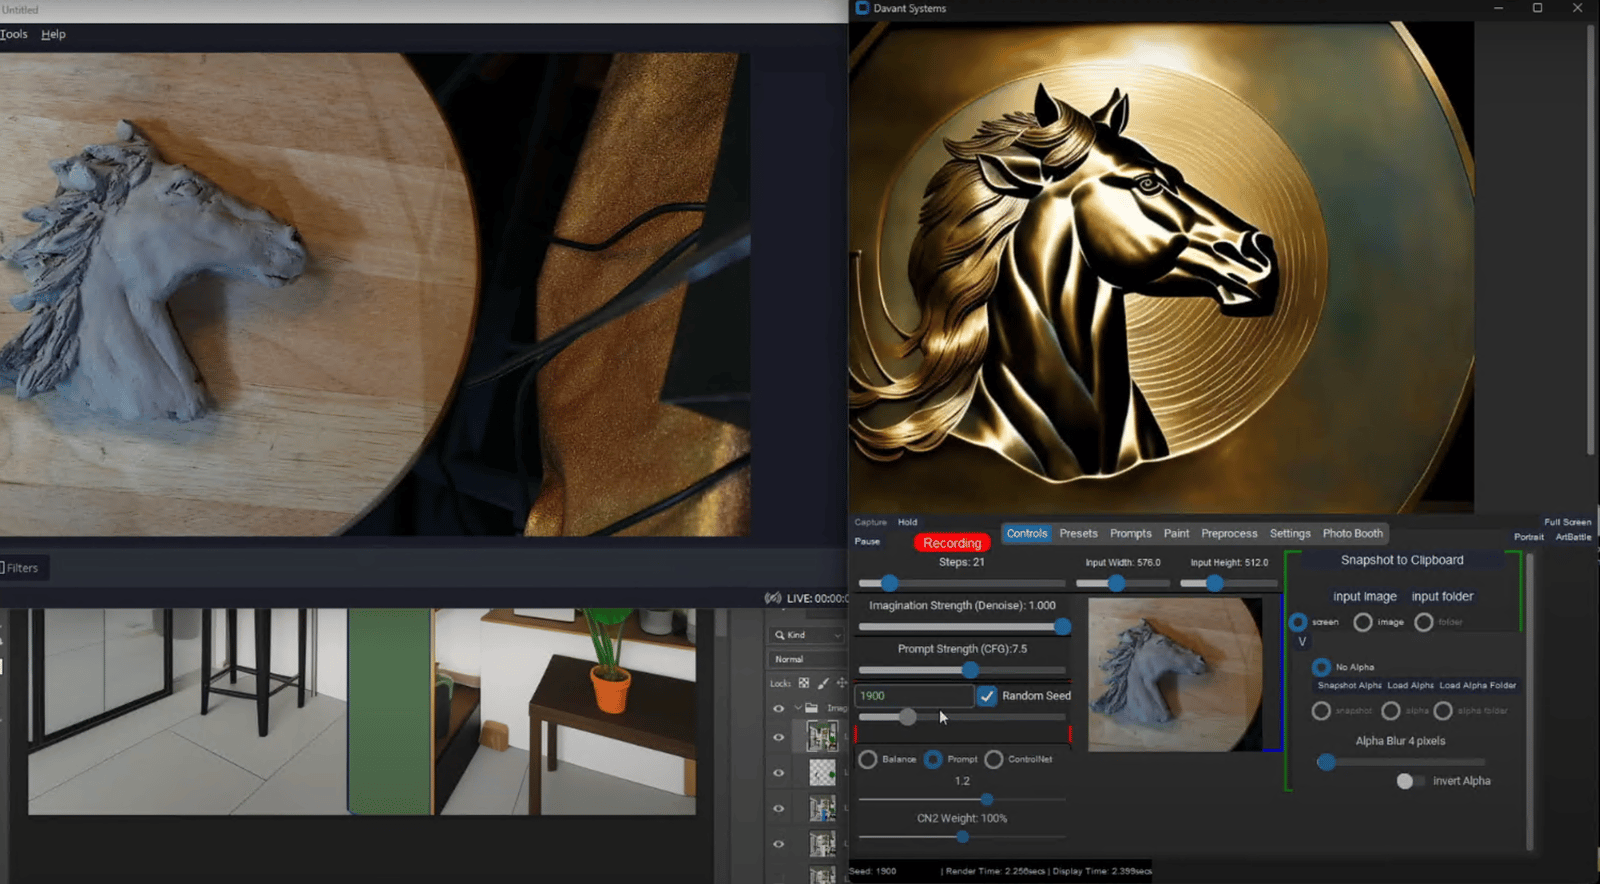Click lock transparent pixels icon
The image size is (1600, 884).
click(x=804, y=683)
